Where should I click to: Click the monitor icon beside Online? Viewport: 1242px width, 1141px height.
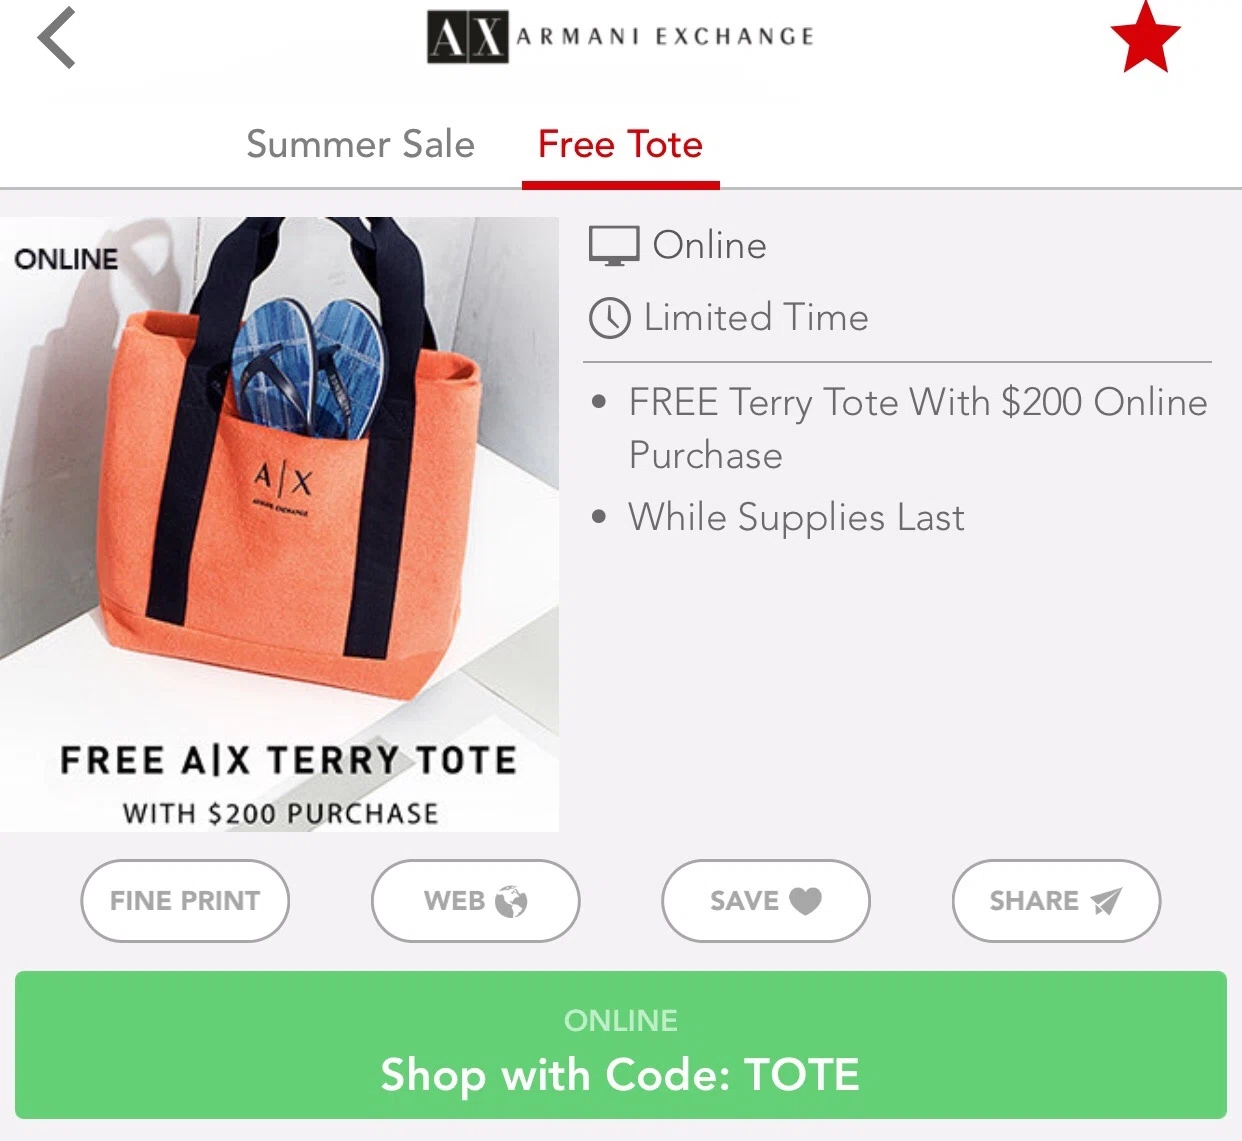pos(613,246)
